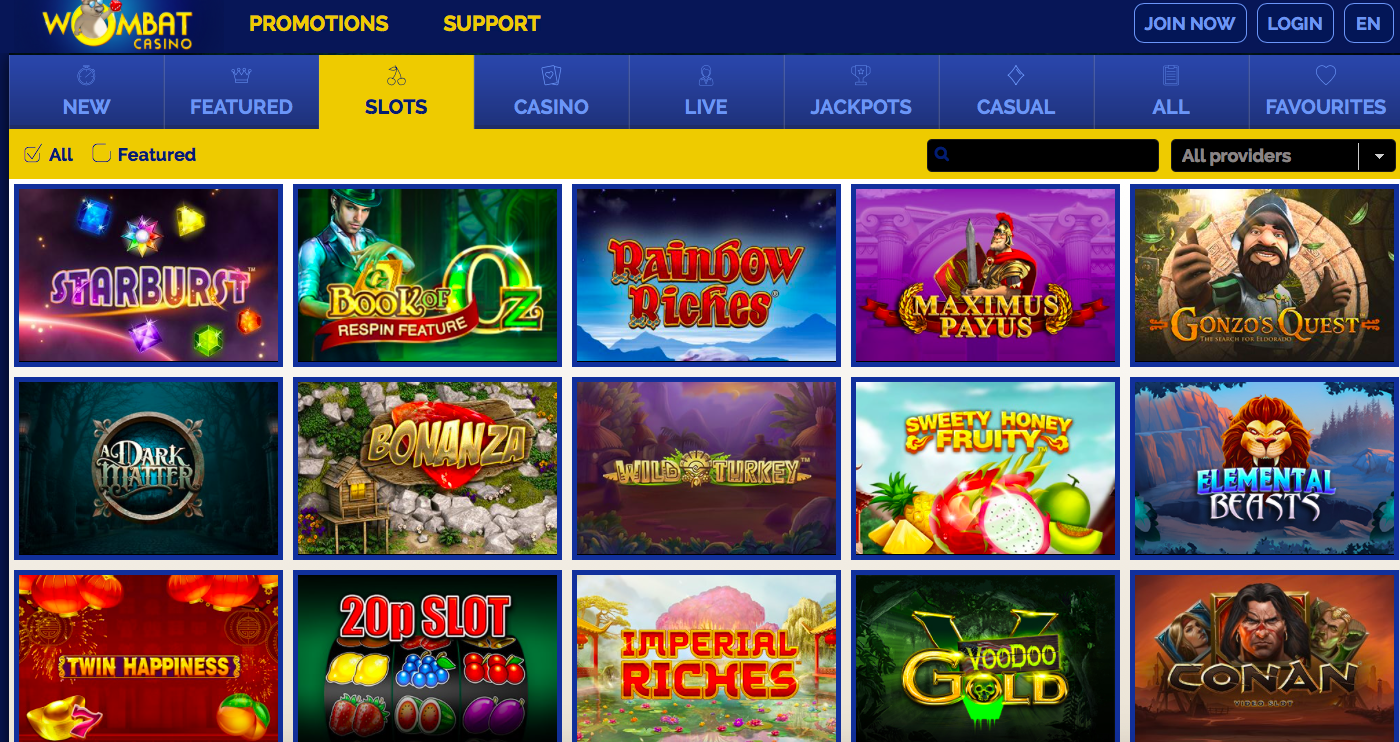Enable the Featured checkbox filter
Screen dimensions: 1400x742
[x=101, y=154]
